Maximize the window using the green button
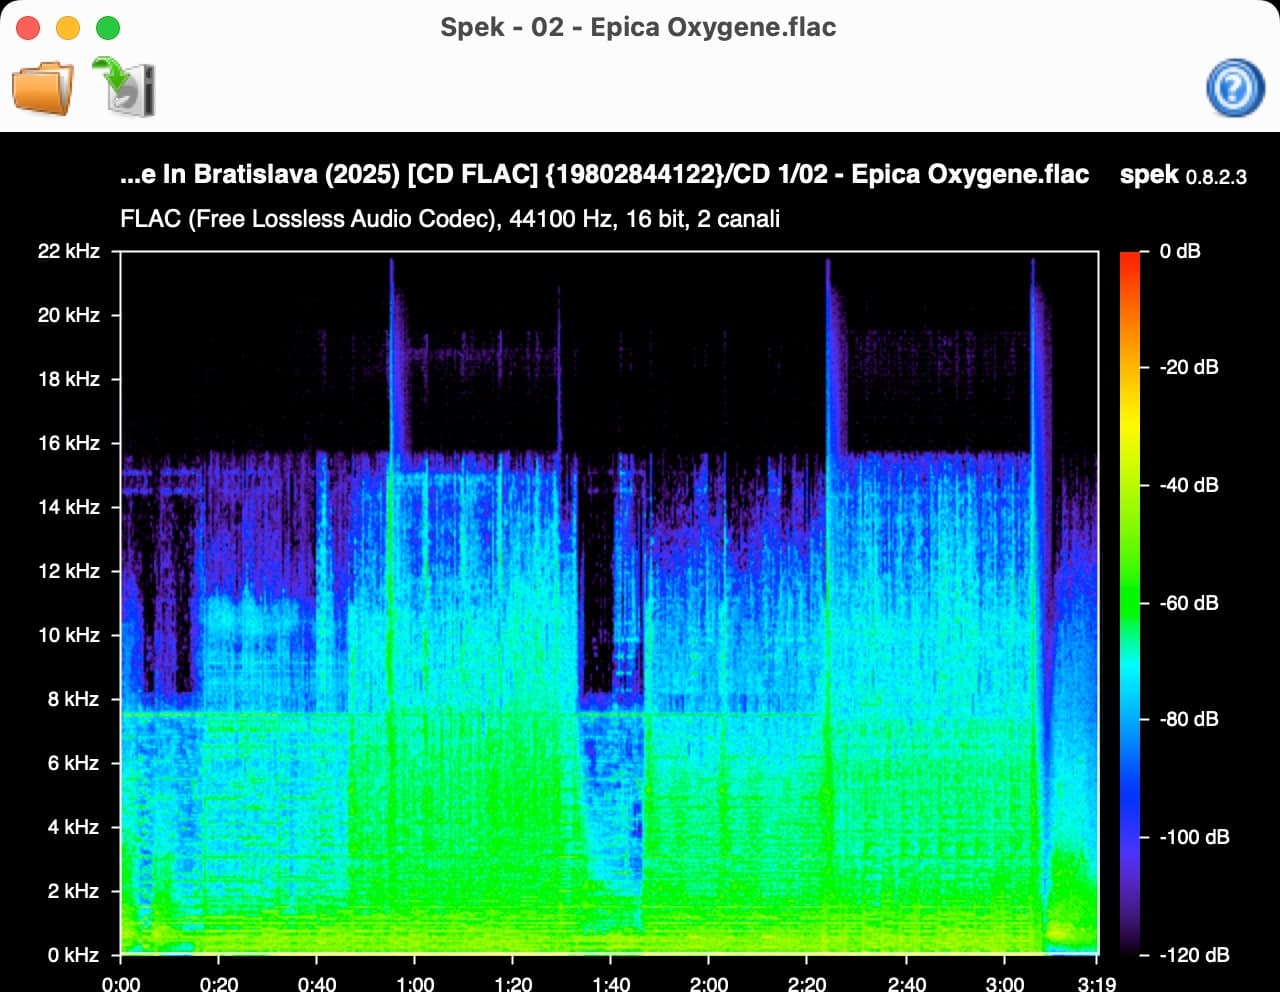 (x=108, y=28)
